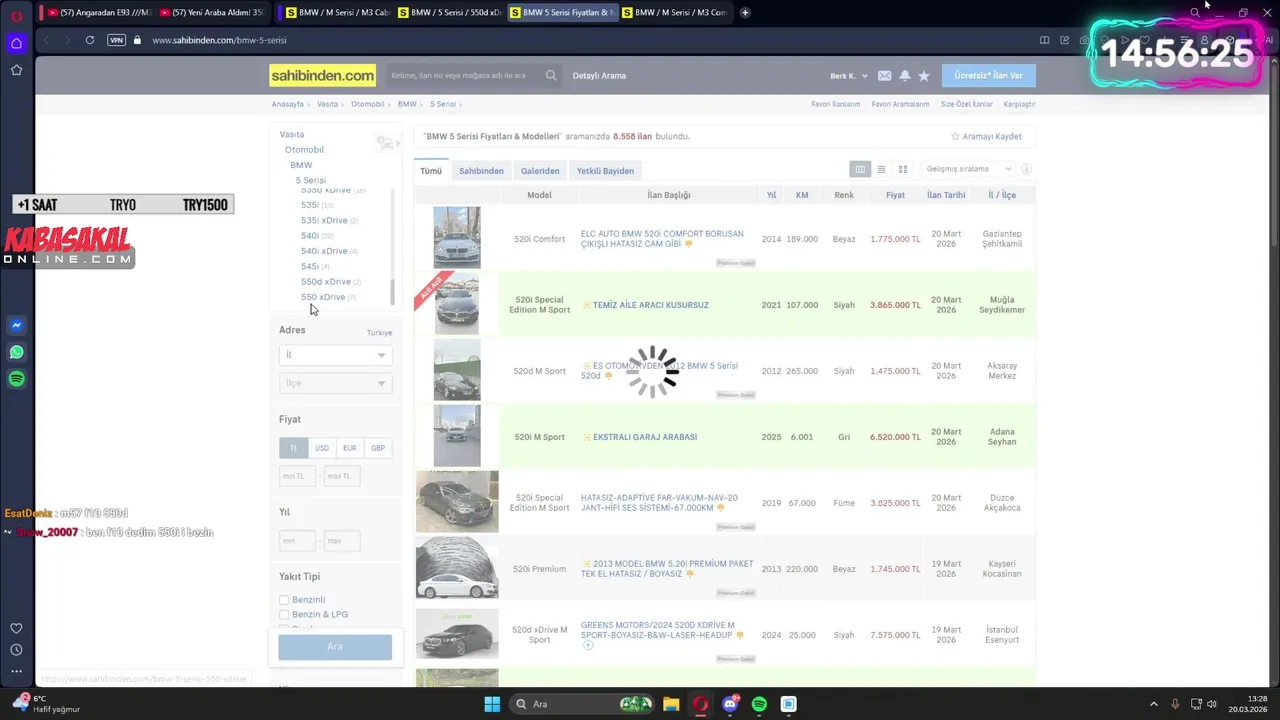Open Opera sidebar bookmarks star icon
Screen dimensions: 1280x720
(16, 70)
